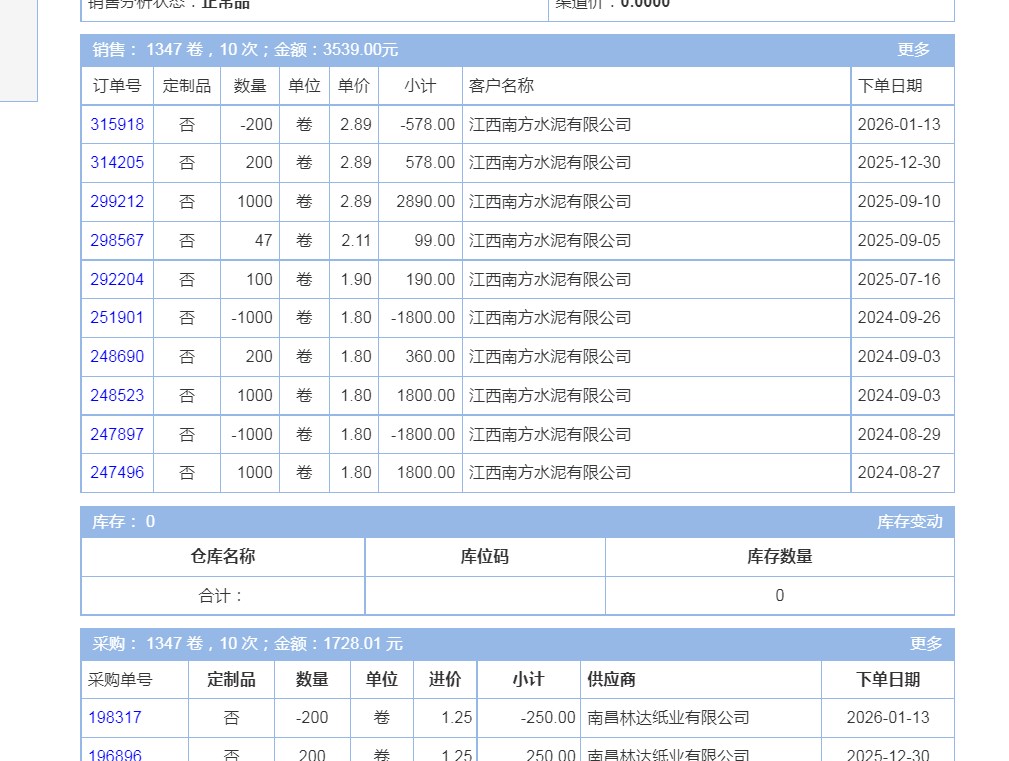The width and height of the screenshot is (1009, 761).
Task: Open sales order 247897
Action: (x=117, y=435)
